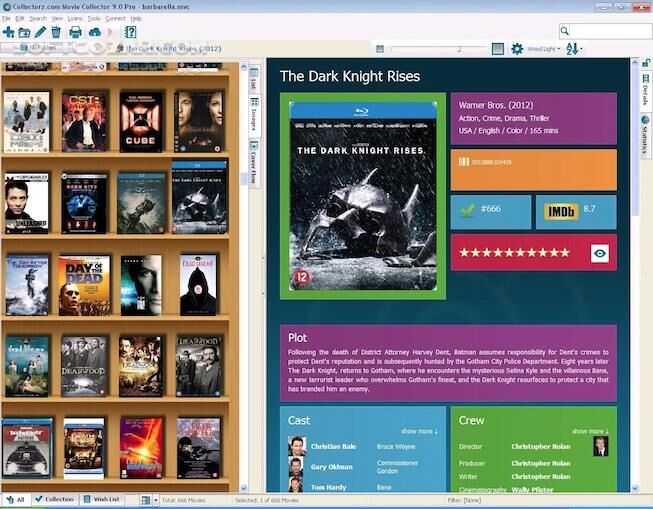
Task: Switch to the Collection tab
Action: click(x=55, y=499)
